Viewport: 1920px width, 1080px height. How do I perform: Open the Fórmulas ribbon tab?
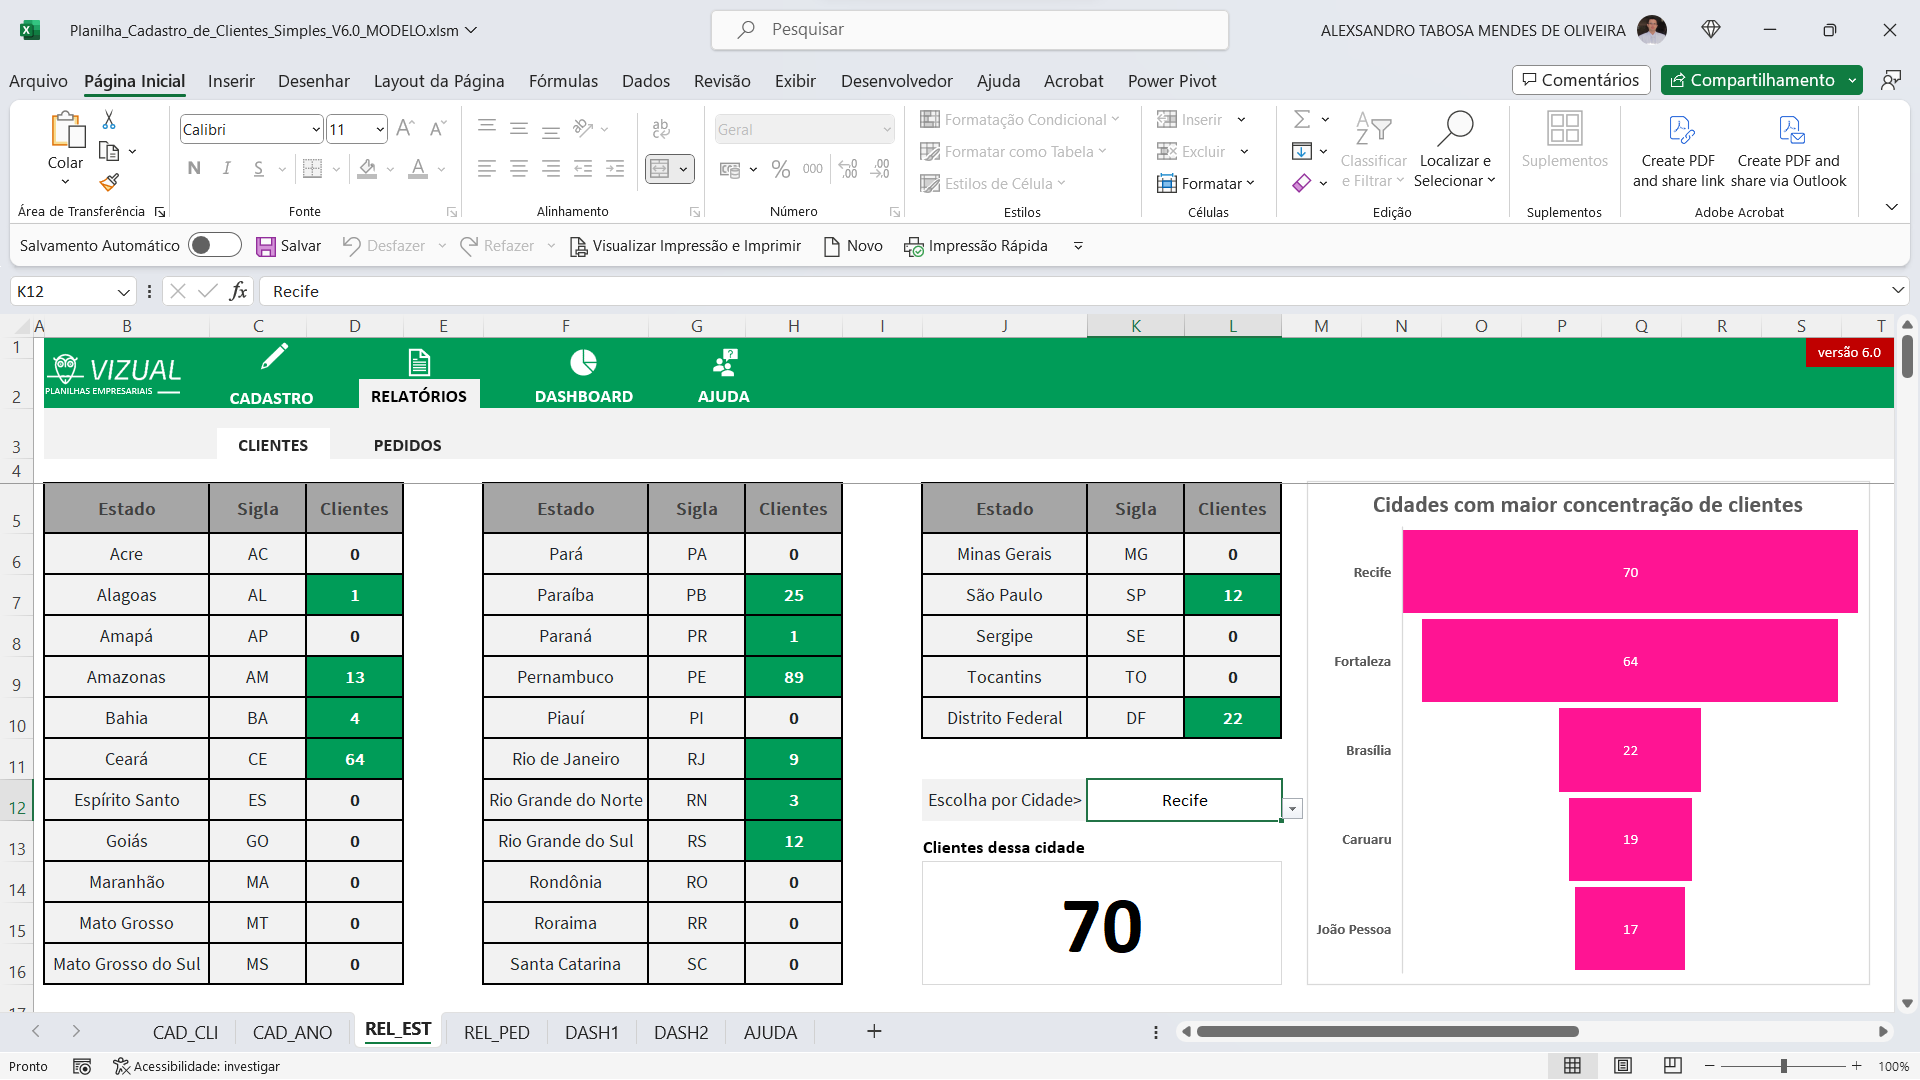(x=563, y=81)
